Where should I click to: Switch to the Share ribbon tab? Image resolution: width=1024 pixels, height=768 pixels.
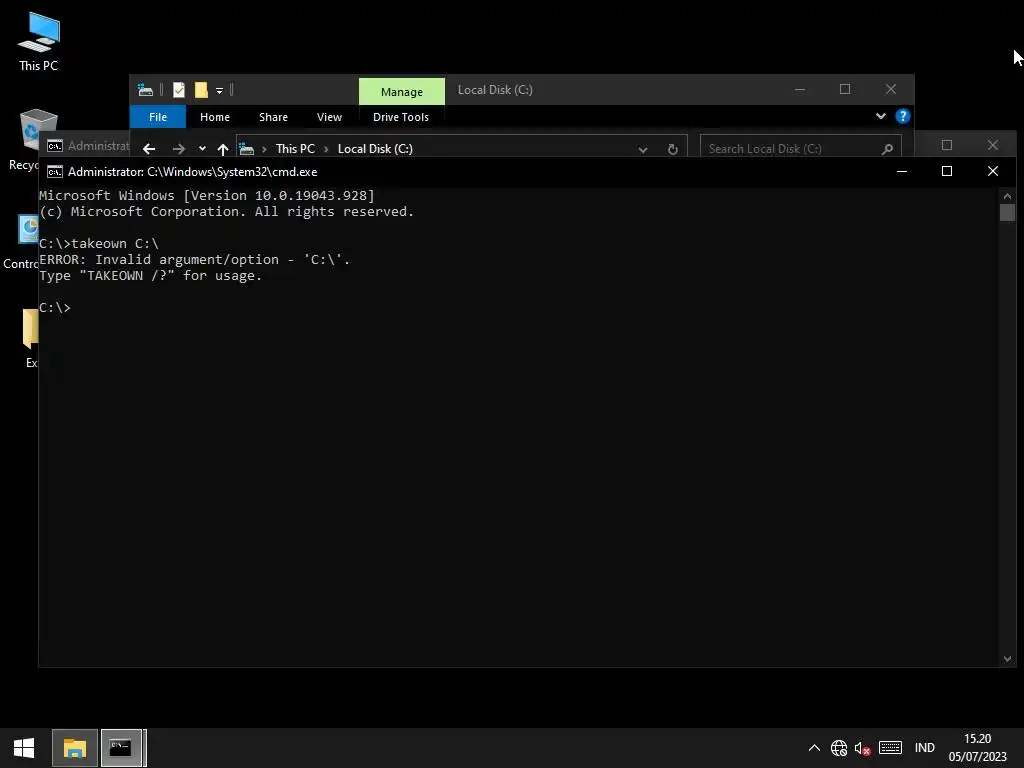pyautogui.click(x=273, y=117)
